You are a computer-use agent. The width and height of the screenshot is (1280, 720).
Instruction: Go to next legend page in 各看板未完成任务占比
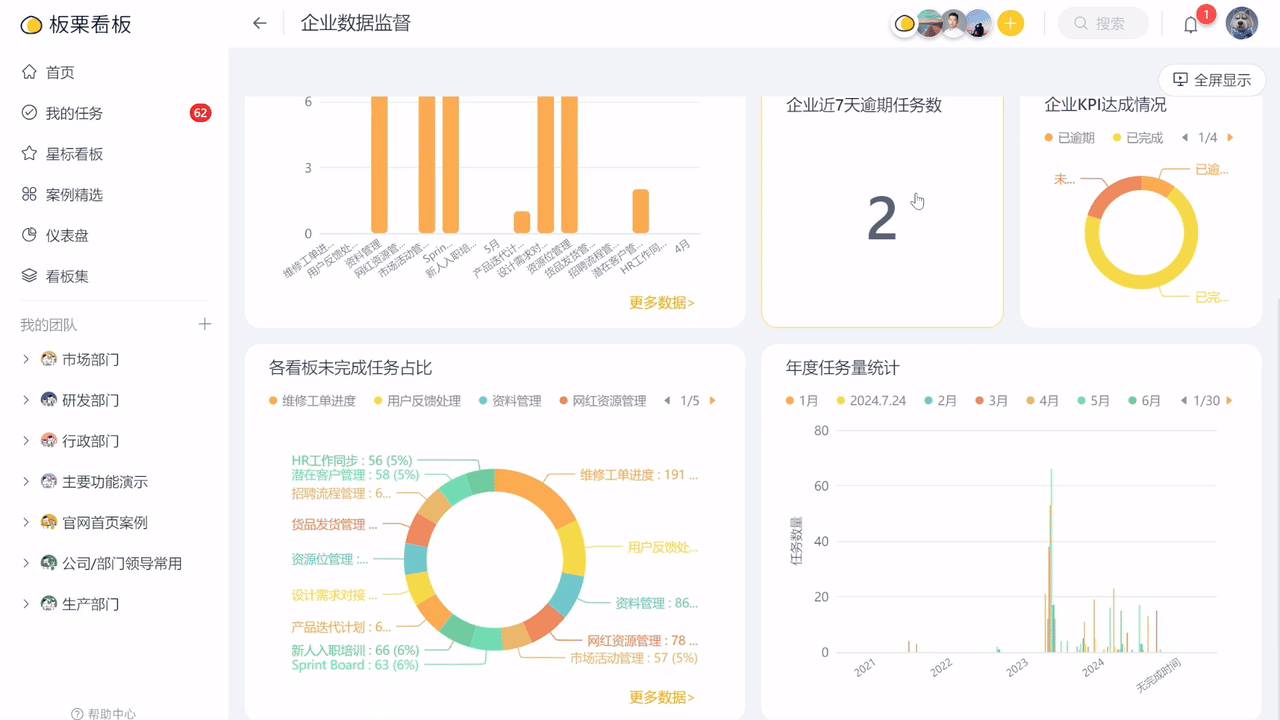point(713,401)
